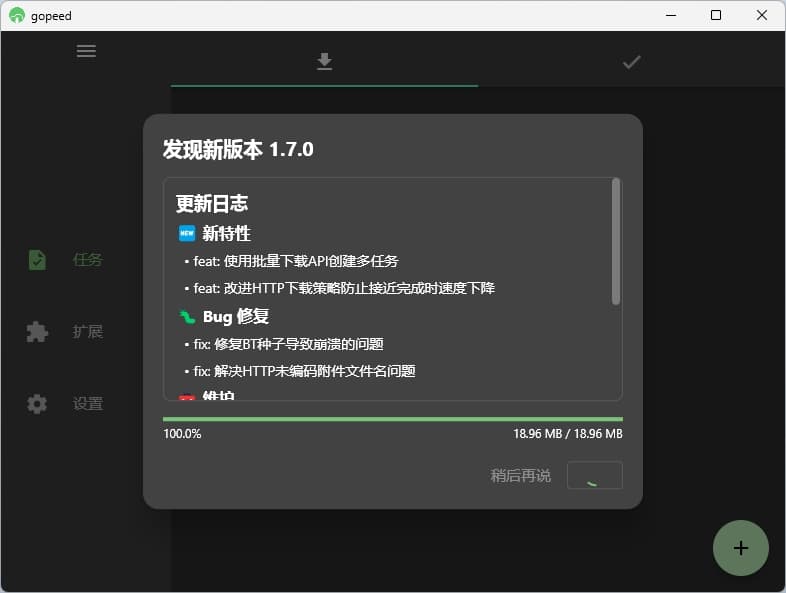Open 任务 in the sidebar
This screenshot has width=786, height=593.
88,260
